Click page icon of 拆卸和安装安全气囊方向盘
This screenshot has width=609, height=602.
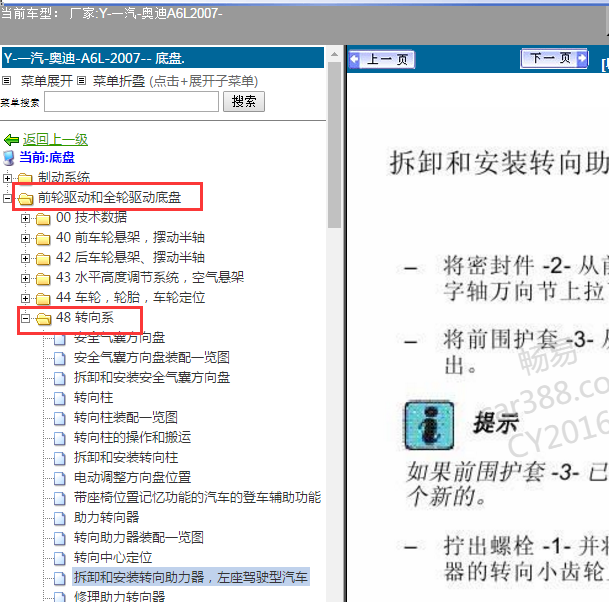point(59,378)
